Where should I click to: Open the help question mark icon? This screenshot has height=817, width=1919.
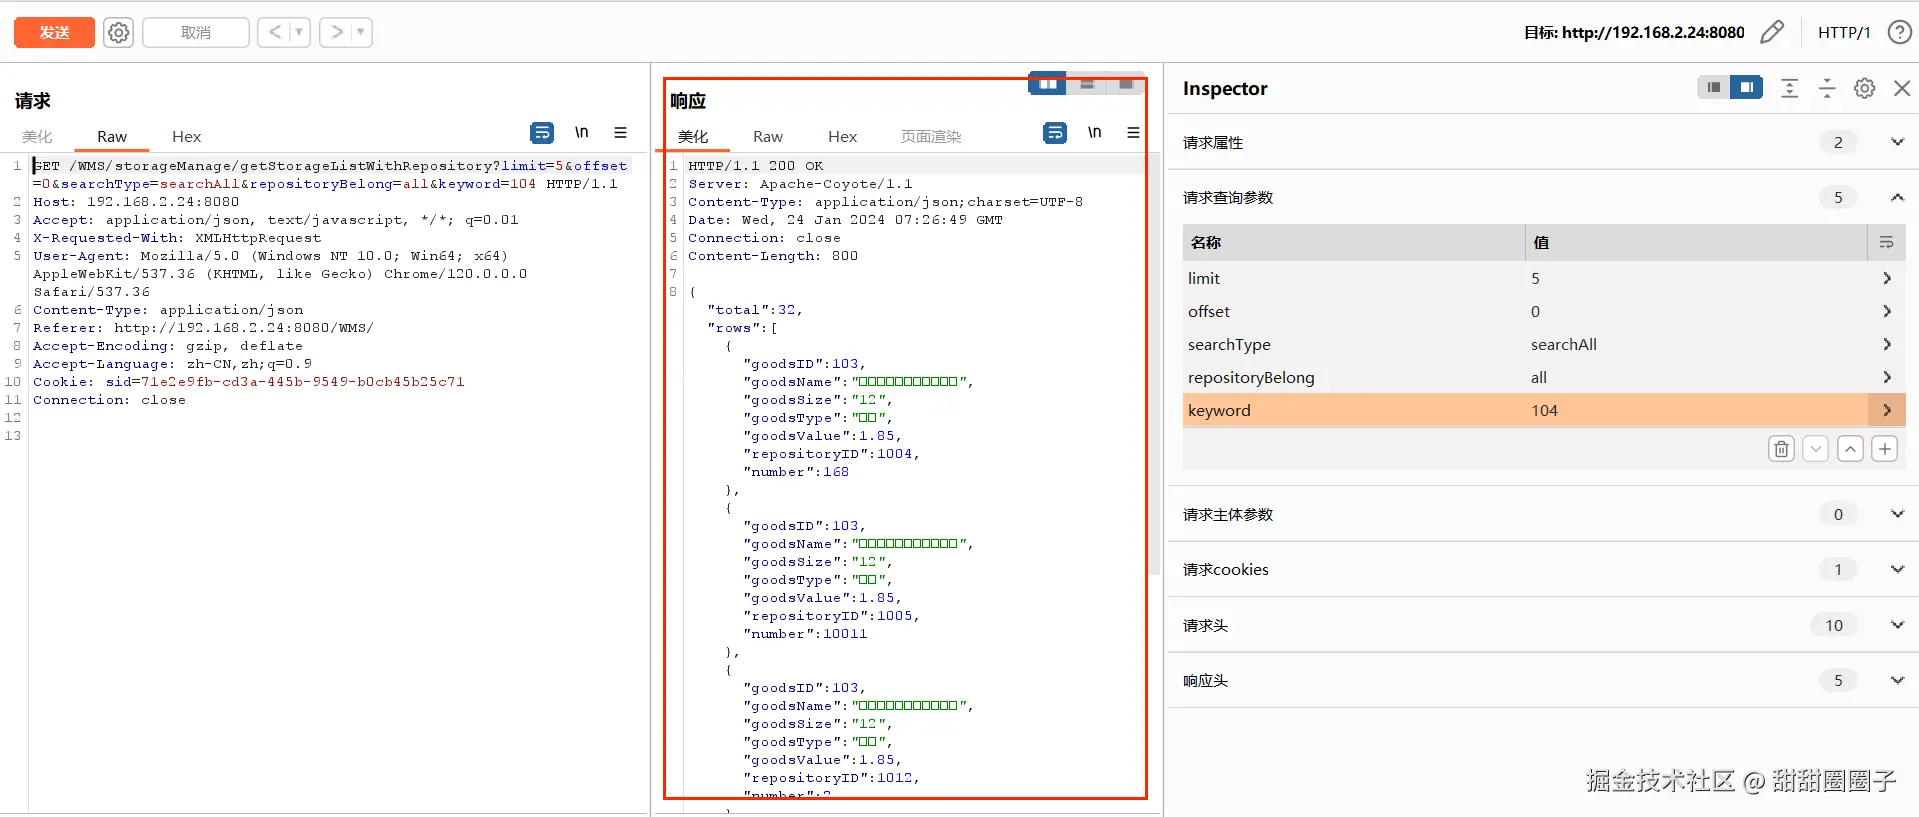click(1899, 32)
